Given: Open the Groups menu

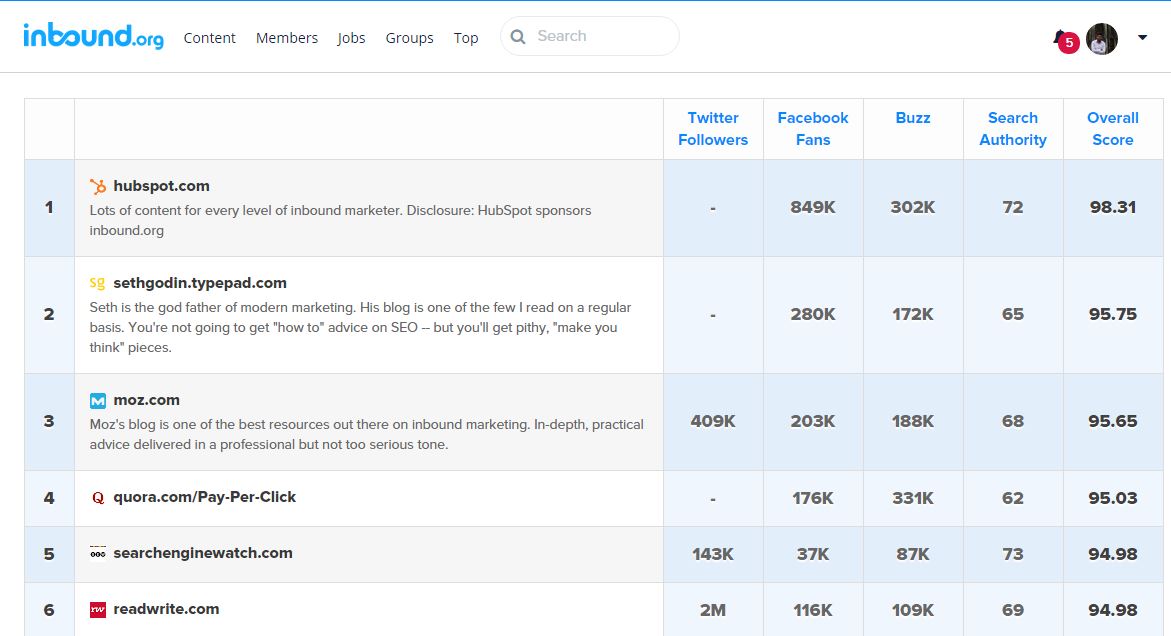Looking at the screenshot, I should (409, 38).
